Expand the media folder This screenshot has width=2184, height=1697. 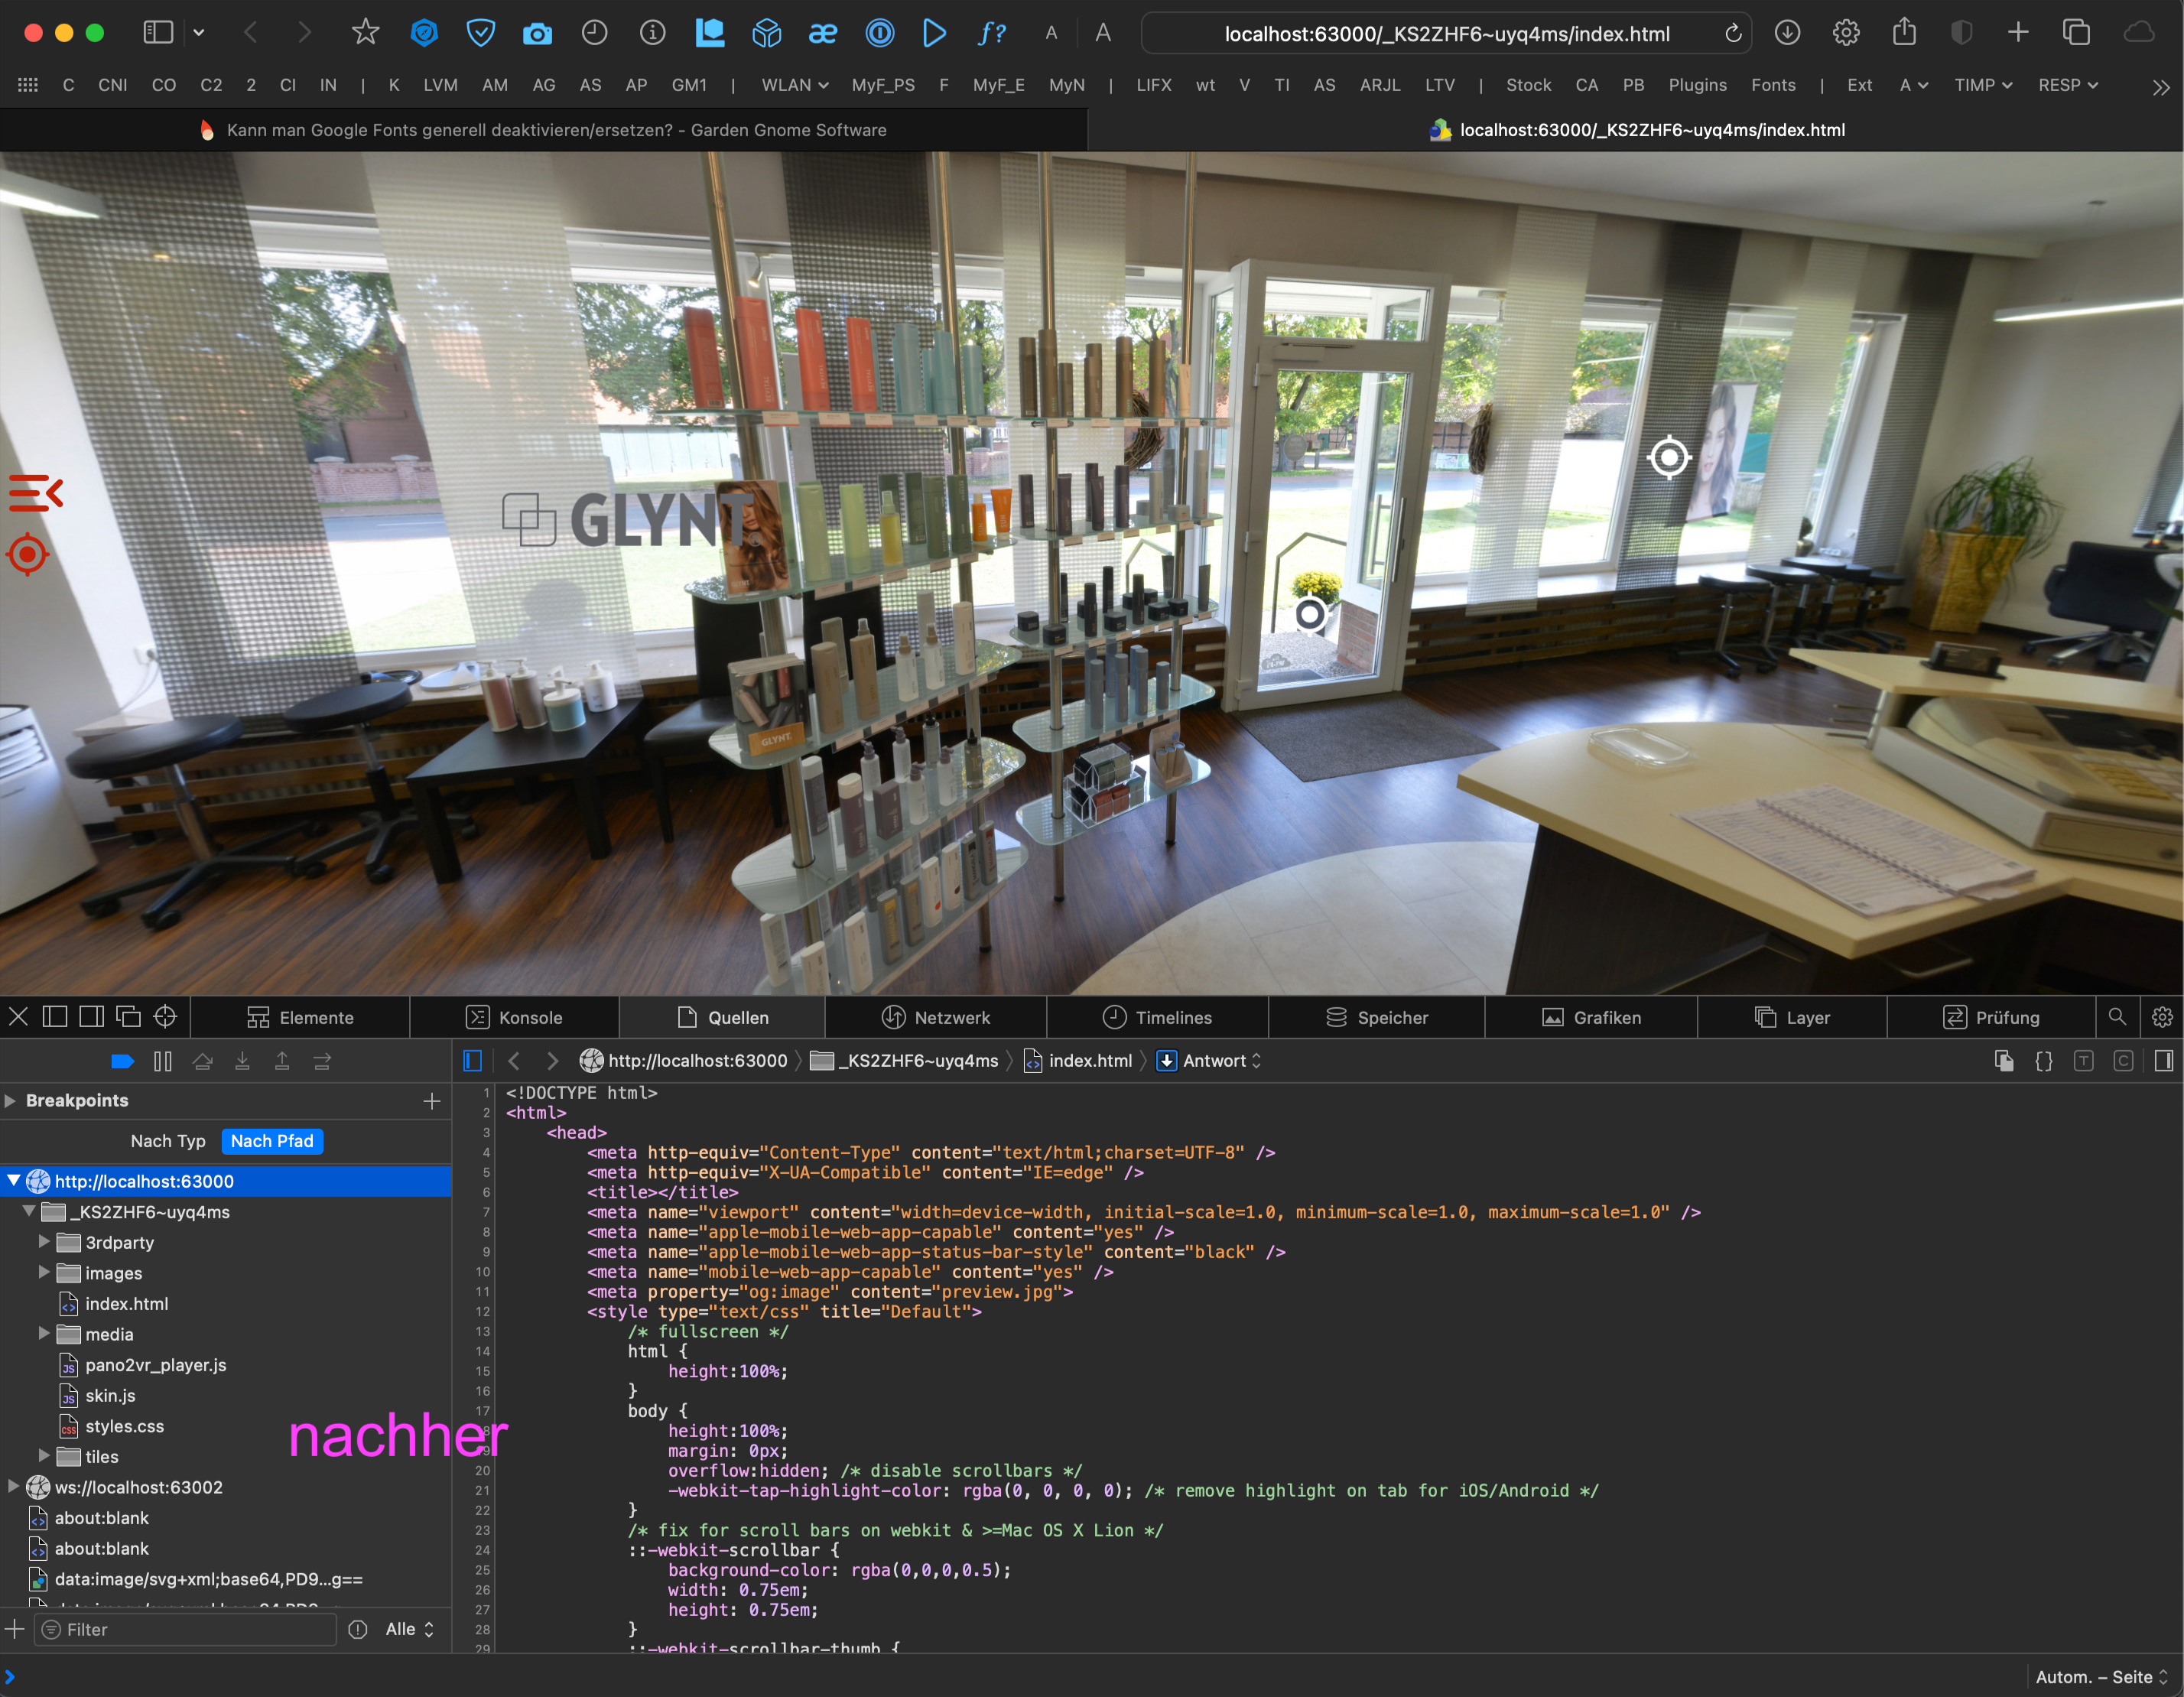pyautogui.click(x=44, y=1334)
